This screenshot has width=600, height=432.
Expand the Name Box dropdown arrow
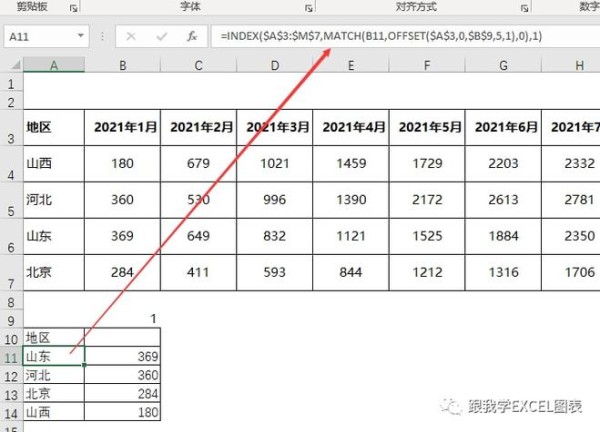[80, 36]
